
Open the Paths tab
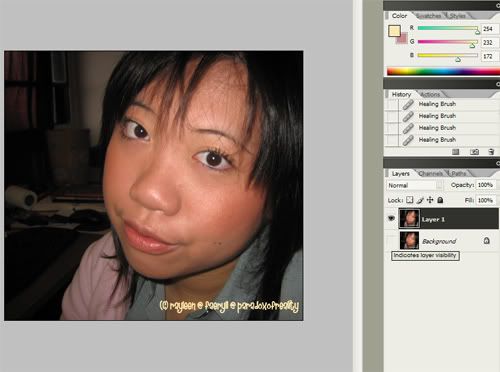[x=459, y=174]
